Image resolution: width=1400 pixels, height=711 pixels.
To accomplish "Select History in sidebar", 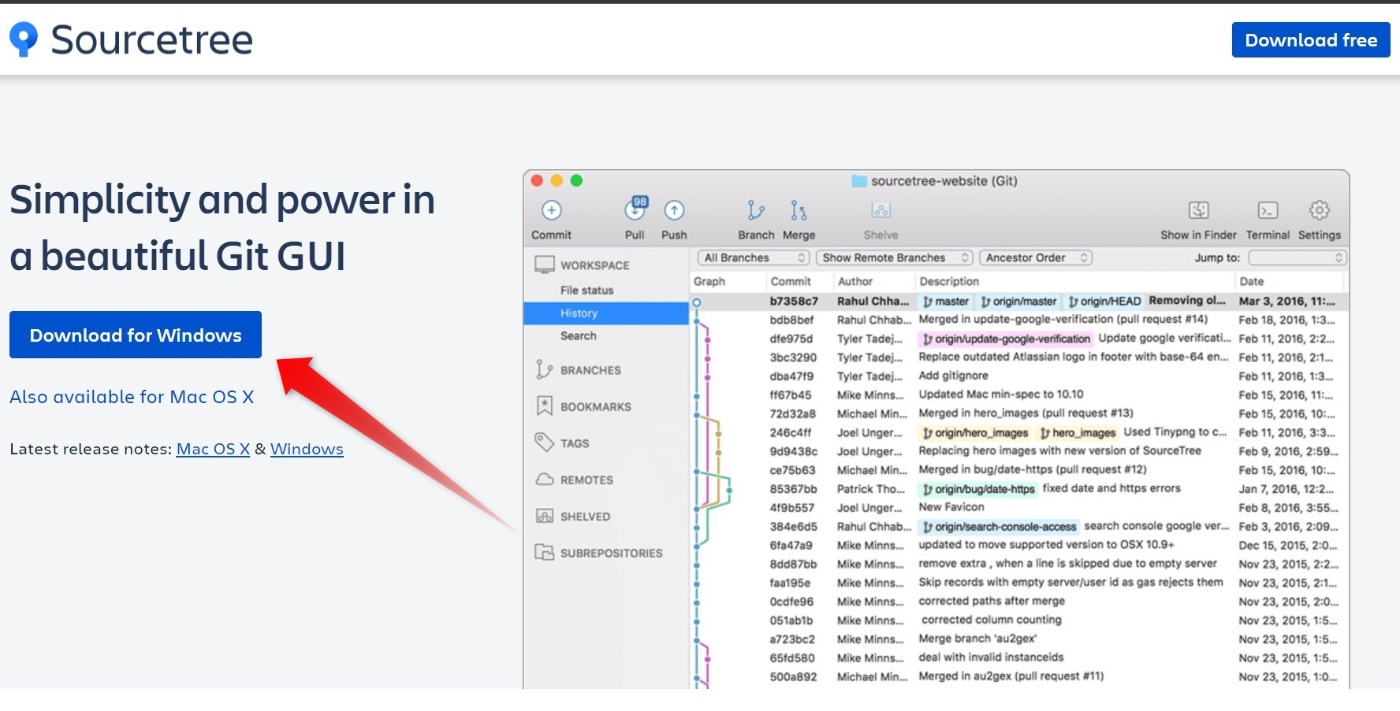I will click(x=606, y=313).
